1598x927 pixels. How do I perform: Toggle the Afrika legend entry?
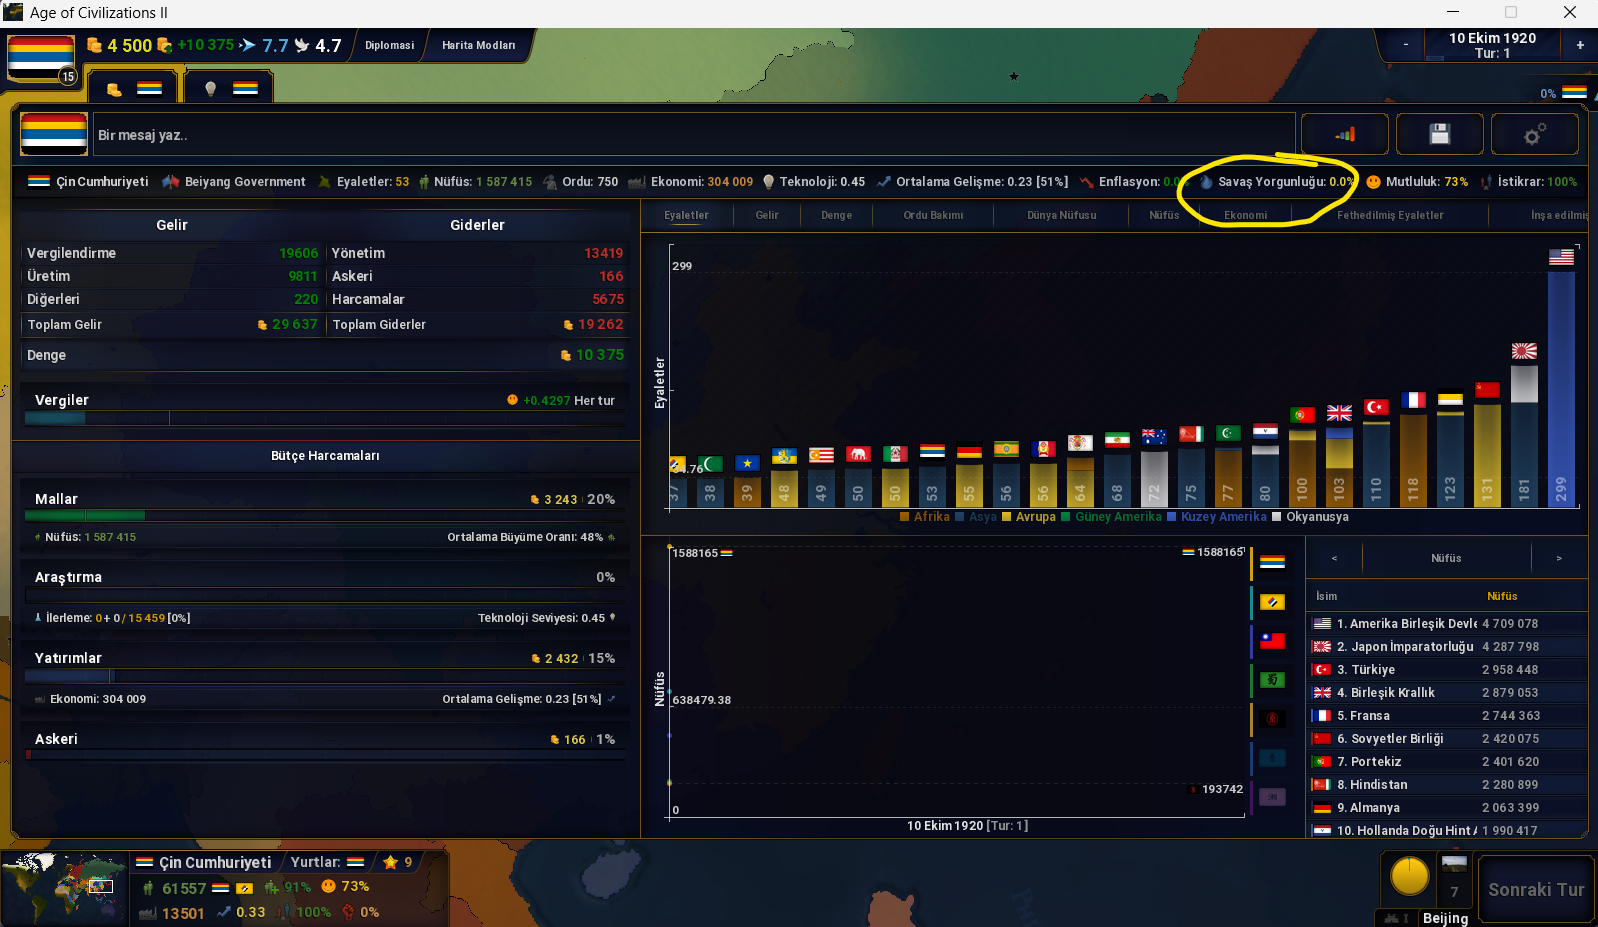tap(925, 517)
